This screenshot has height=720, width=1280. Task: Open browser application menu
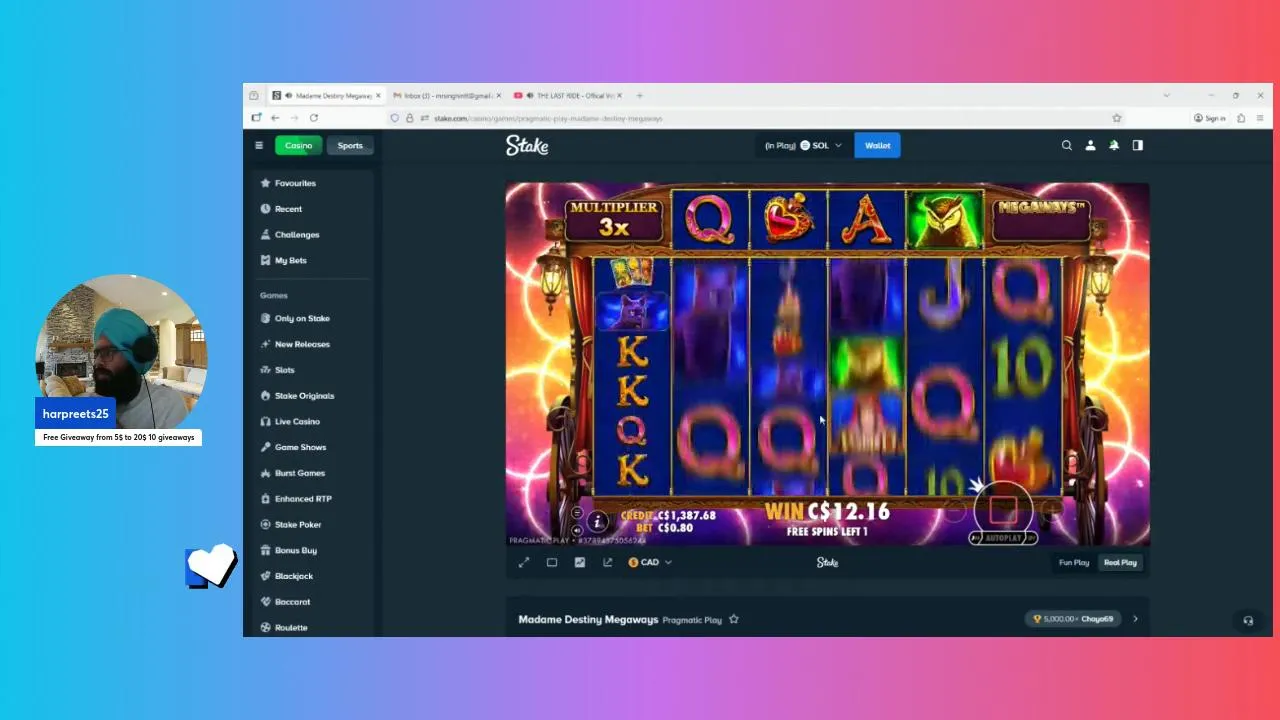pos(1259,118)
